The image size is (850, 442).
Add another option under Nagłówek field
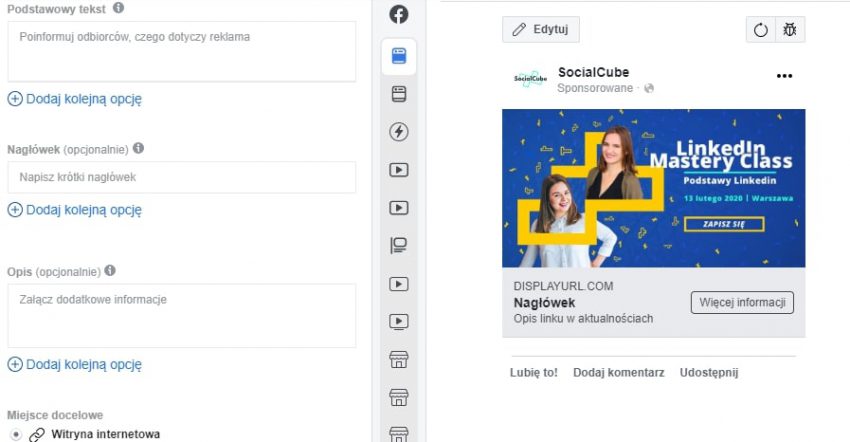click(75, 210)
